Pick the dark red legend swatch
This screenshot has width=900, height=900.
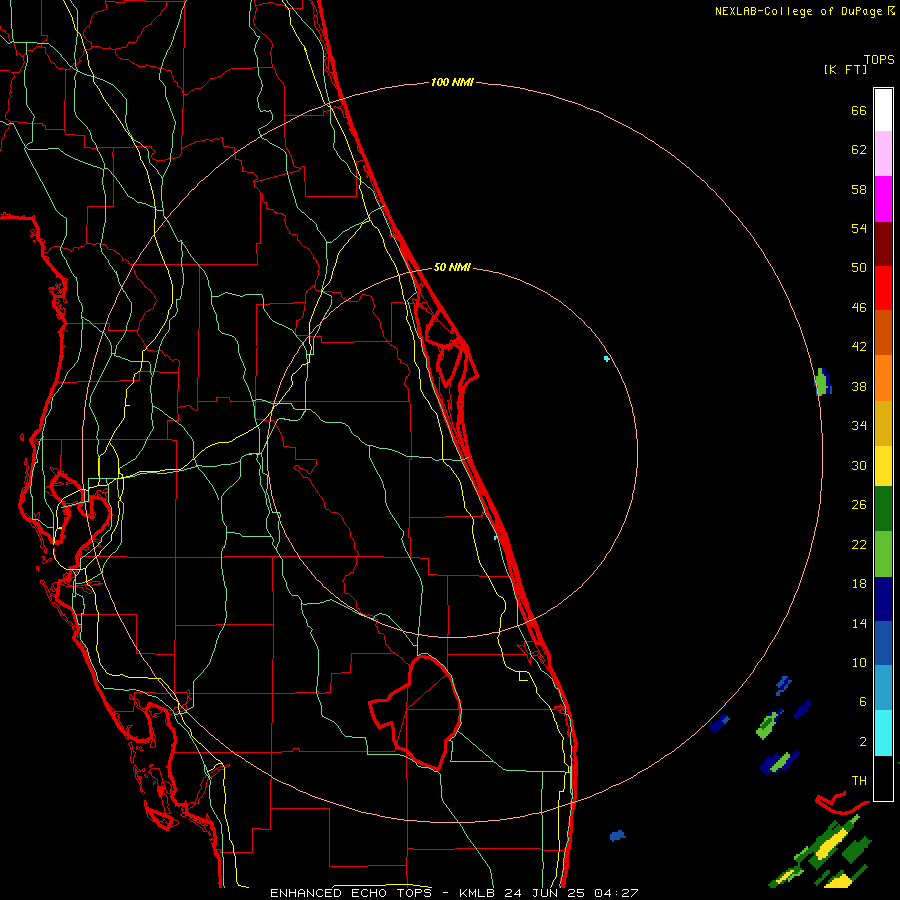pos(883,244)
